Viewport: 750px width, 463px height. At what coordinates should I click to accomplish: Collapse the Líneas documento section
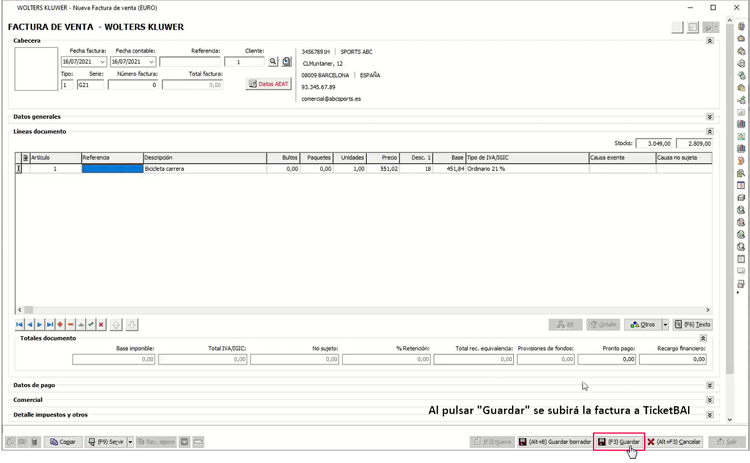[710, 132]
